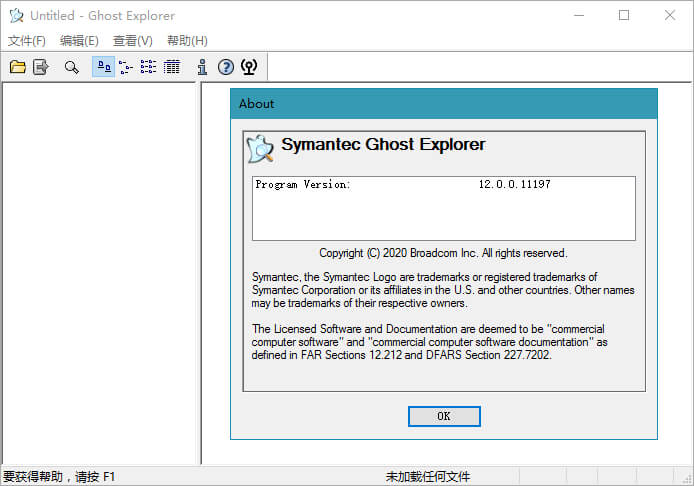Click Program Version number 12.0.0.11197

pyautogui.click(x=514, y=184)
